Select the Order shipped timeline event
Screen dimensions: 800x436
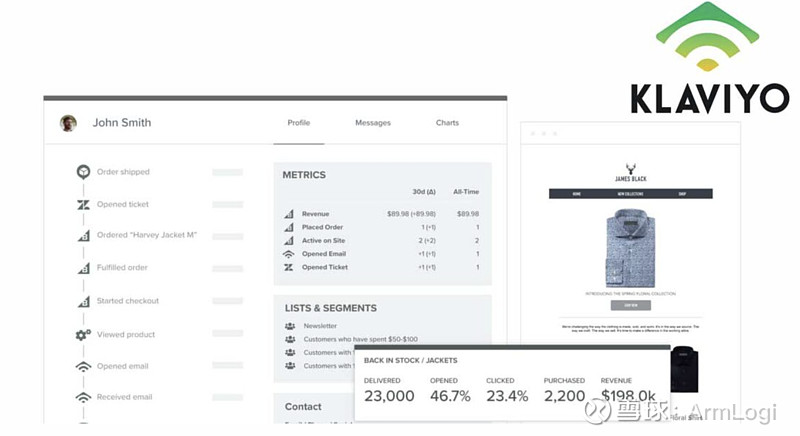click(123, 172)
